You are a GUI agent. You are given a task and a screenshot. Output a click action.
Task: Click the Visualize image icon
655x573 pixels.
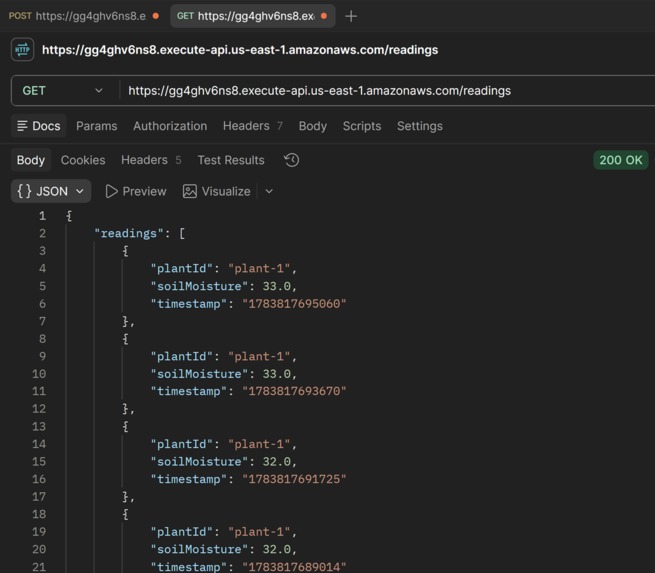190,191
